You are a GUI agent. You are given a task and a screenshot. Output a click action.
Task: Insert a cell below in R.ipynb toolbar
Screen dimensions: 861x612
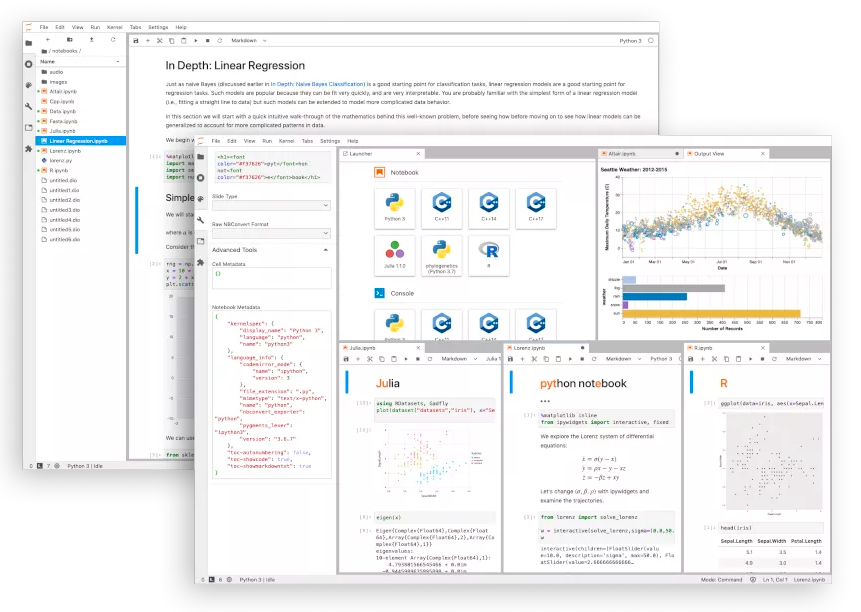tap(702, 359)
